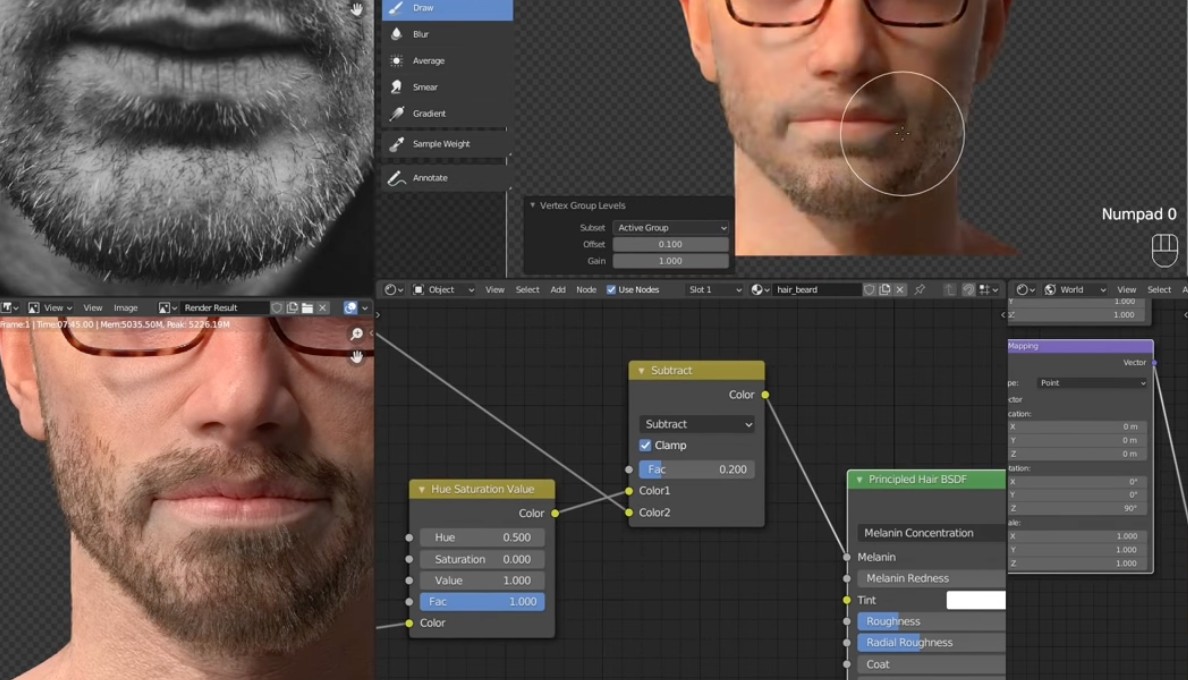Choose the Annotate tool
This screenshot has height=680, width=1188.
tap(446, 178)
